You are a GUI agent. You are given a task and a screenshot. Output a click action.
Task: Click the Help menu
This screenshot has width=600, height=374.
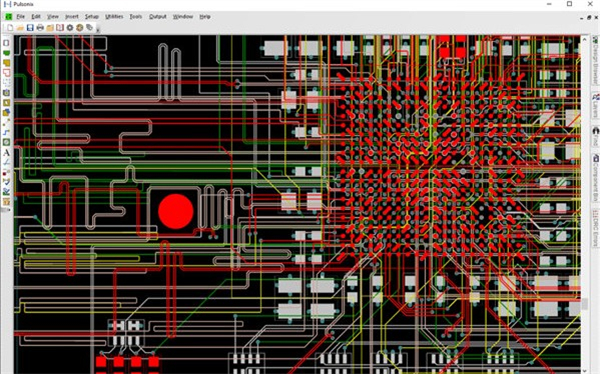point(205,16)
